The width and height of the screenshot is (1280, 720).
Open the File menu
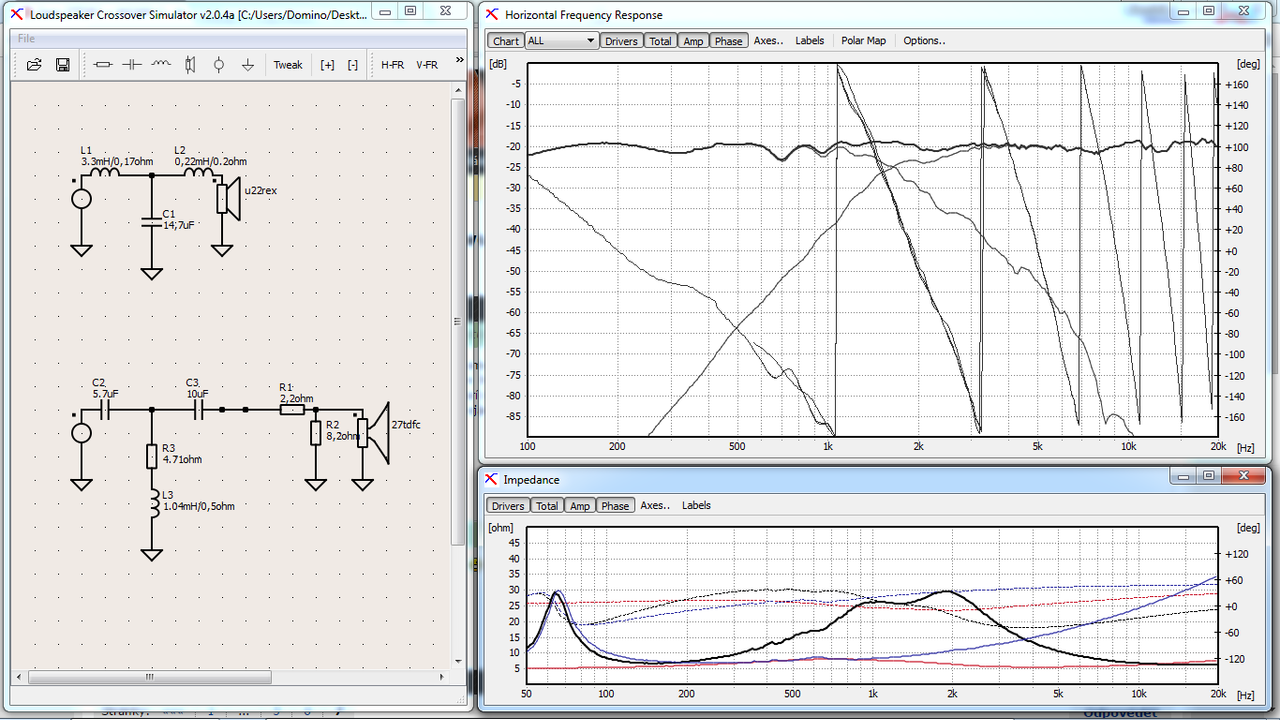pos(26,38)
